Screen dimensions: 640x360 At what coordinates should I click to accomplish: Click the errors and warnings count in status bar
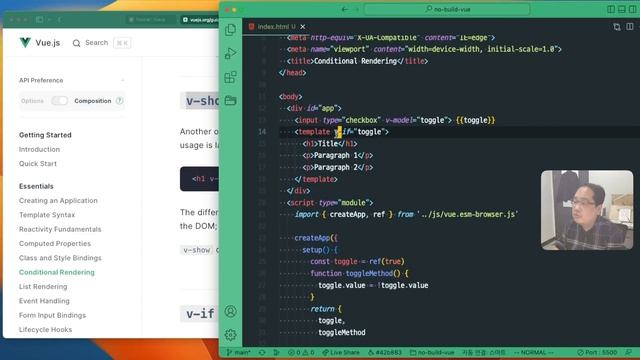(301, 352)
